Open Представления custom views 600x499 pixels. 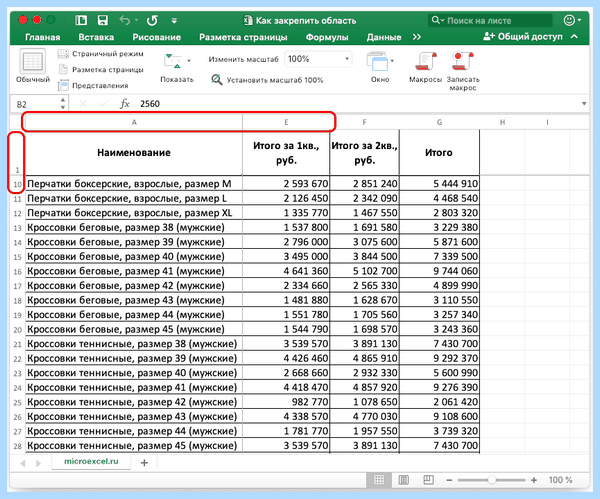point(93,85)
